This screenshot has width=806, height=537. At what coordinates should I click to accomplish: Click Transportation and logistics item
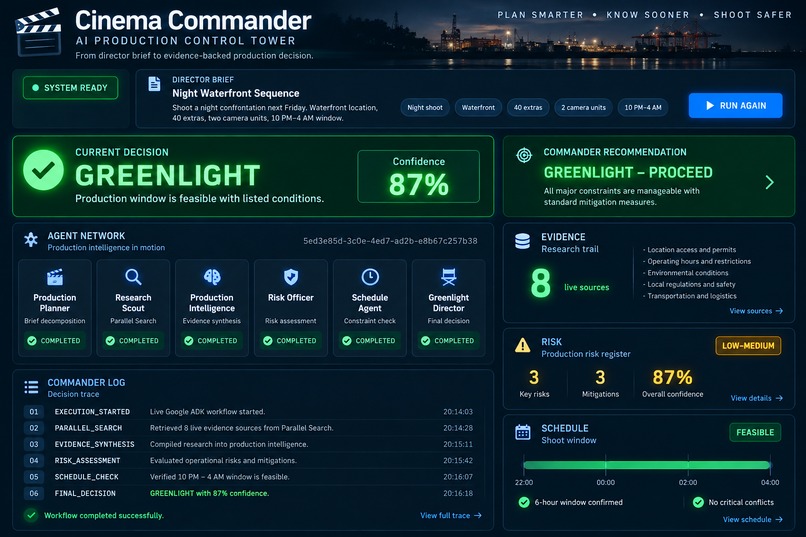click(691, 296)
